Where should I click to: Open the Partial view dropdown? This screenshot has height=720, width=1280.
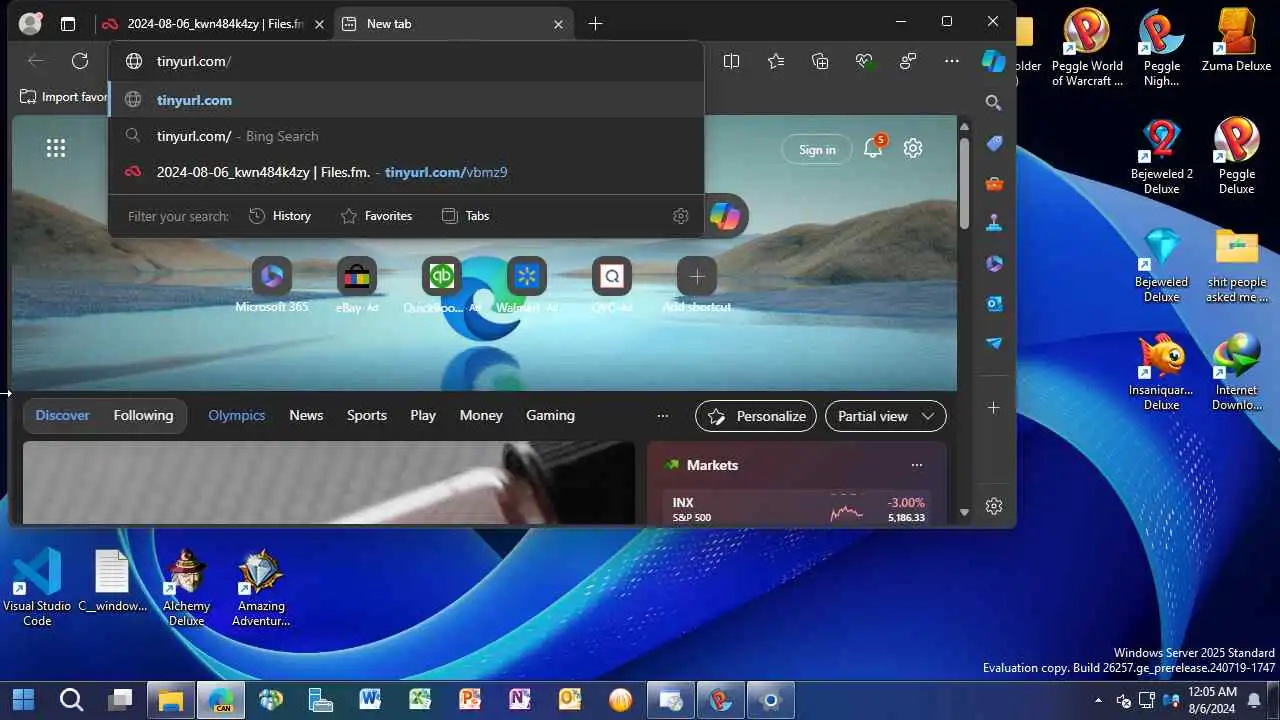click(x=886, y=416)
